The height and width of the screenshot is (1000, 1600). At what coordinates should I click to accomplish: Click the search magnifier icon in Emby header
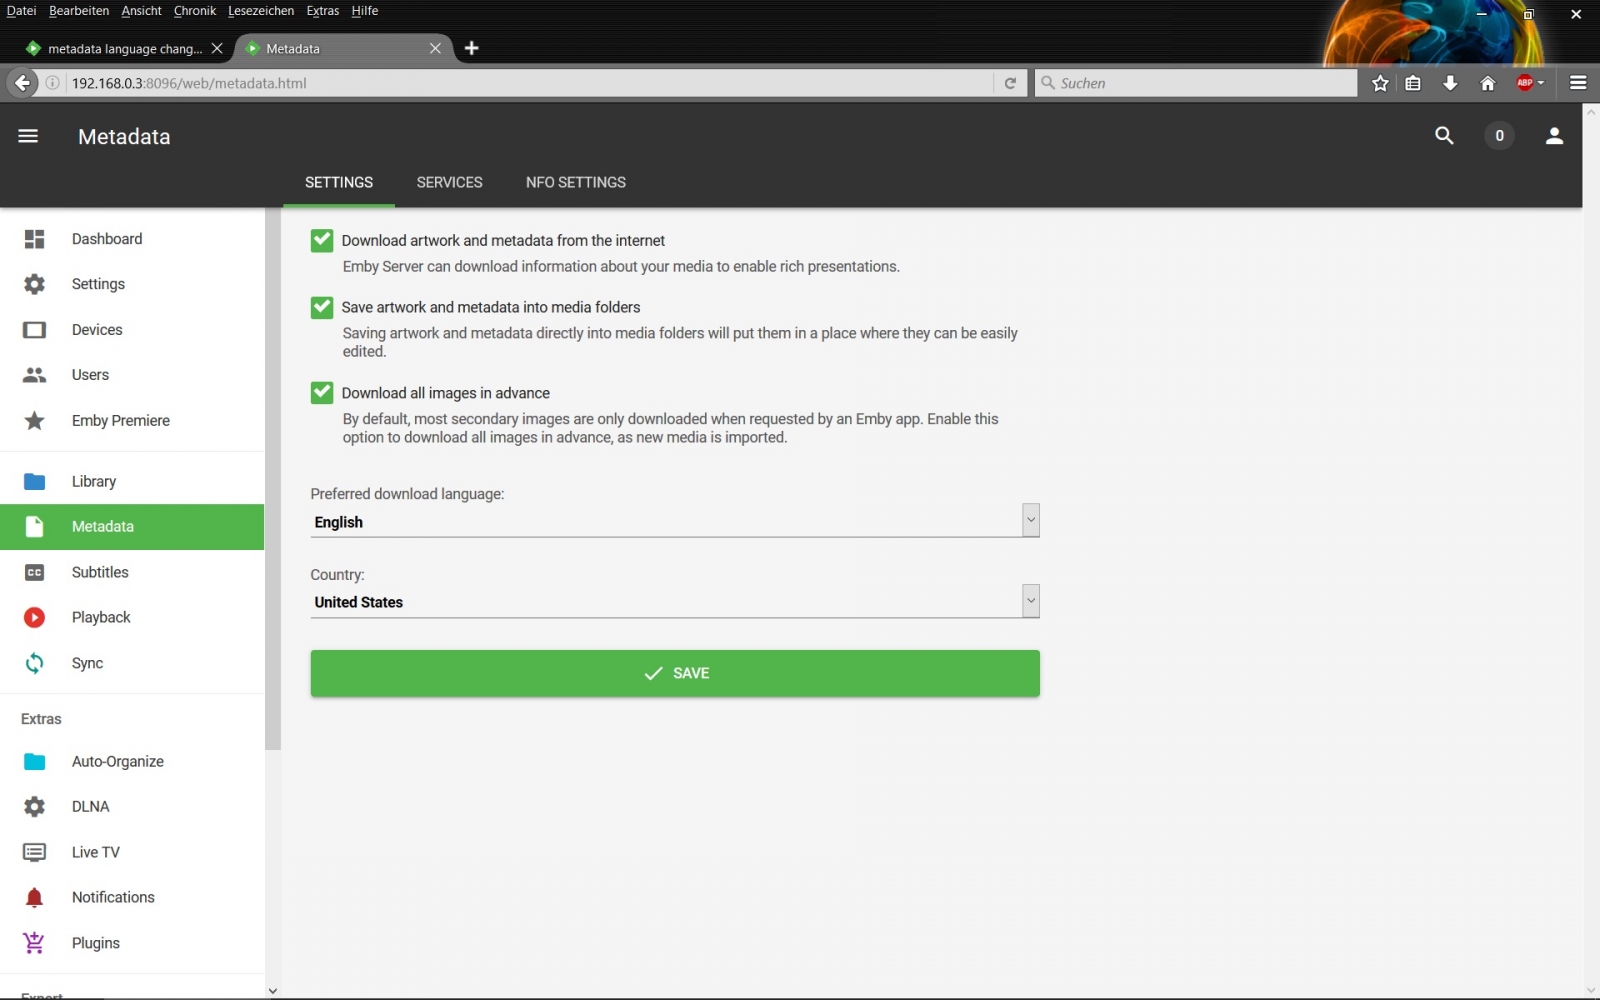tap(1444, 136)
